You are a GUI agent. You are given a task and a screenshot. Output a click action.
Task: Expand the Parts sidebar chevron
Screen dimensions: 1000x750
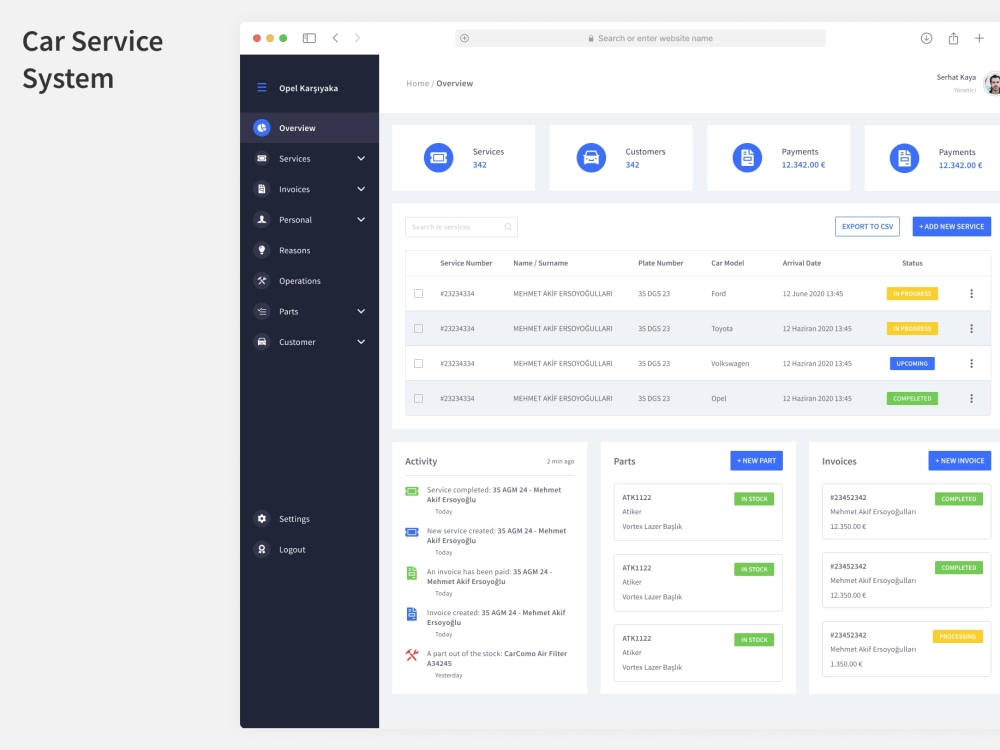pyautogui.click(x=361, y=311)
